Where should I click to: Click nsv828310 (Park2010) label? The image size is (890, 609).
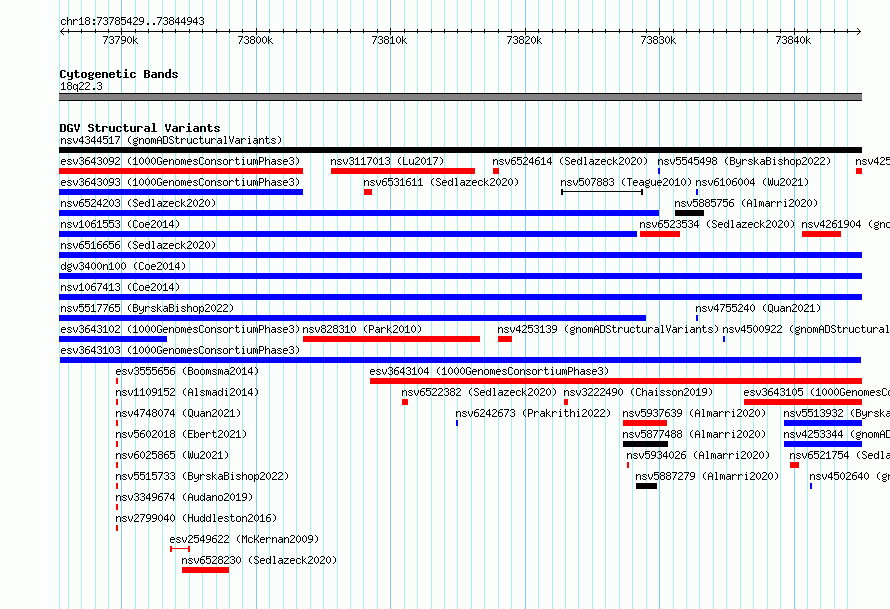point(362,329)
